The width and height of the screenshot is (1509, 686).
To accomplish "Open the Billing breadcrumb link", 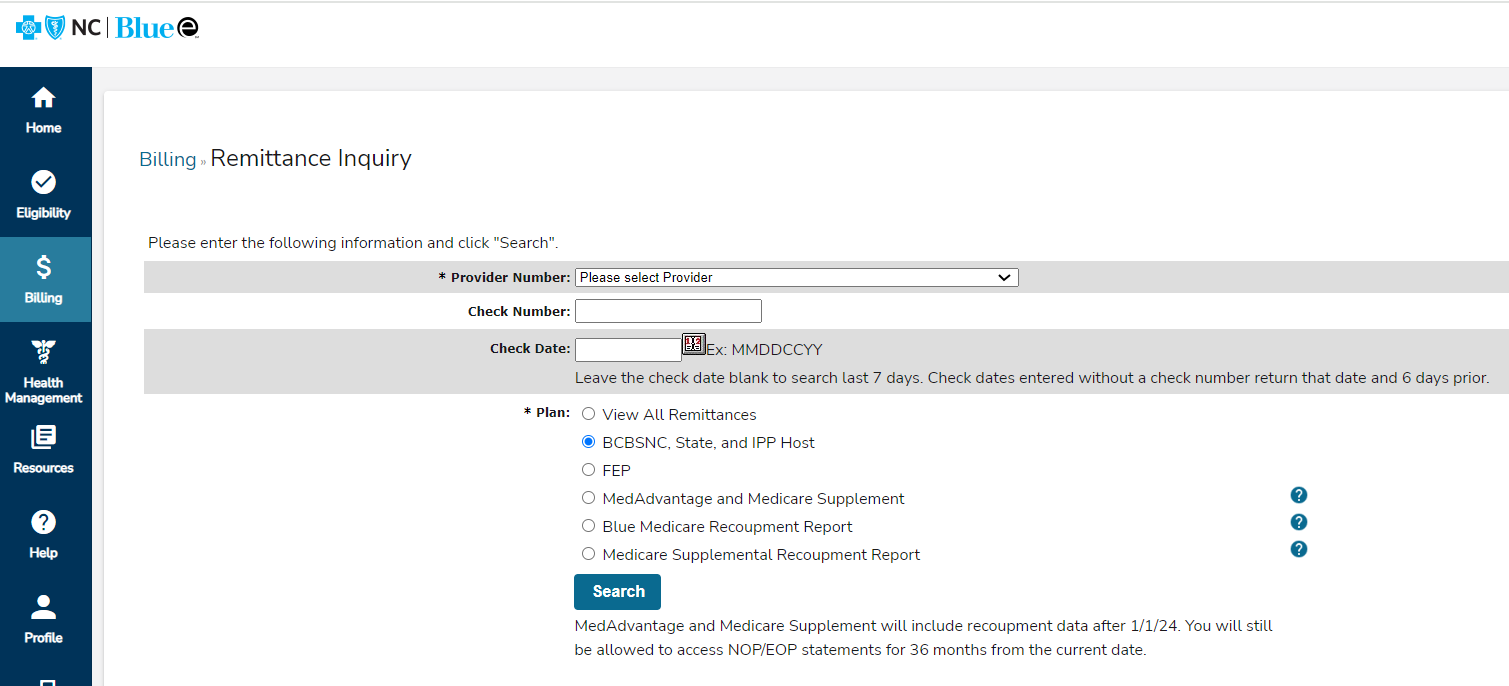I will pos(167,158).
